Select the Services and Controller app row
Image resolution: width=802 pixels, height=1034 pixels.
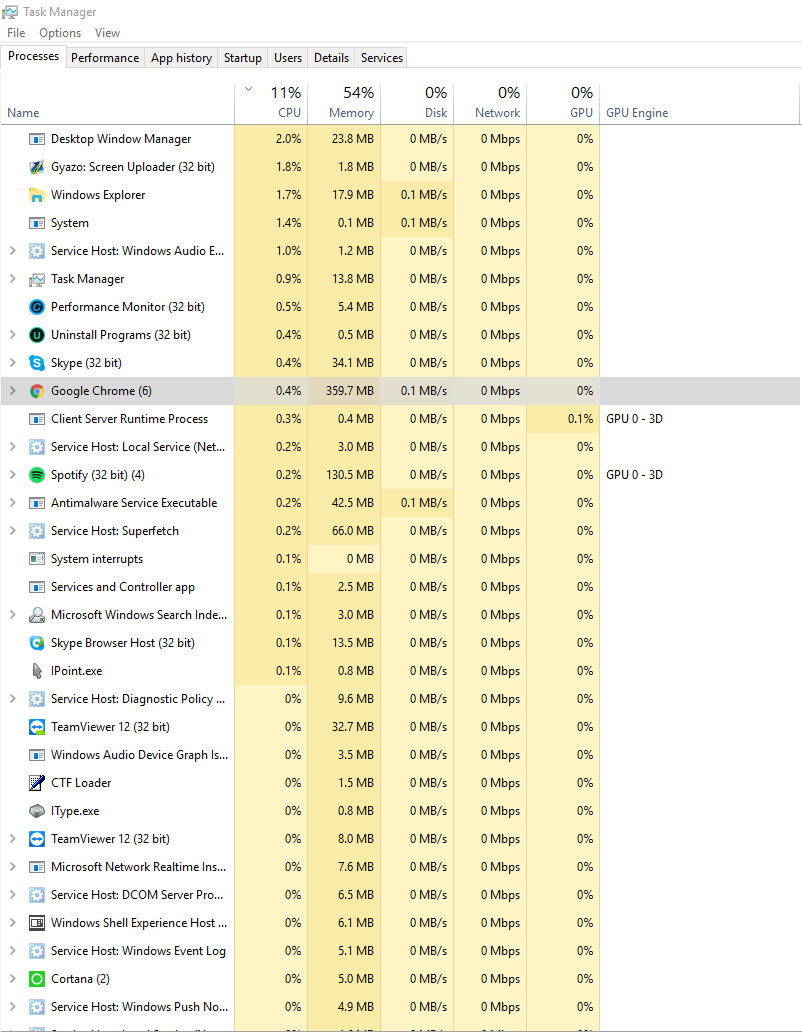coord(401,587)
